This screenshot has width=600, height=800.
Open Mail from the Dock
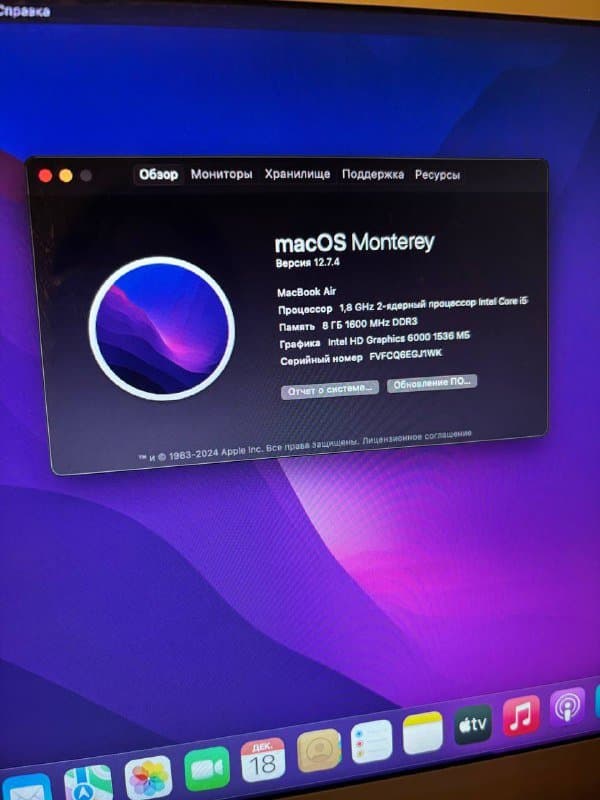(27, 787)
